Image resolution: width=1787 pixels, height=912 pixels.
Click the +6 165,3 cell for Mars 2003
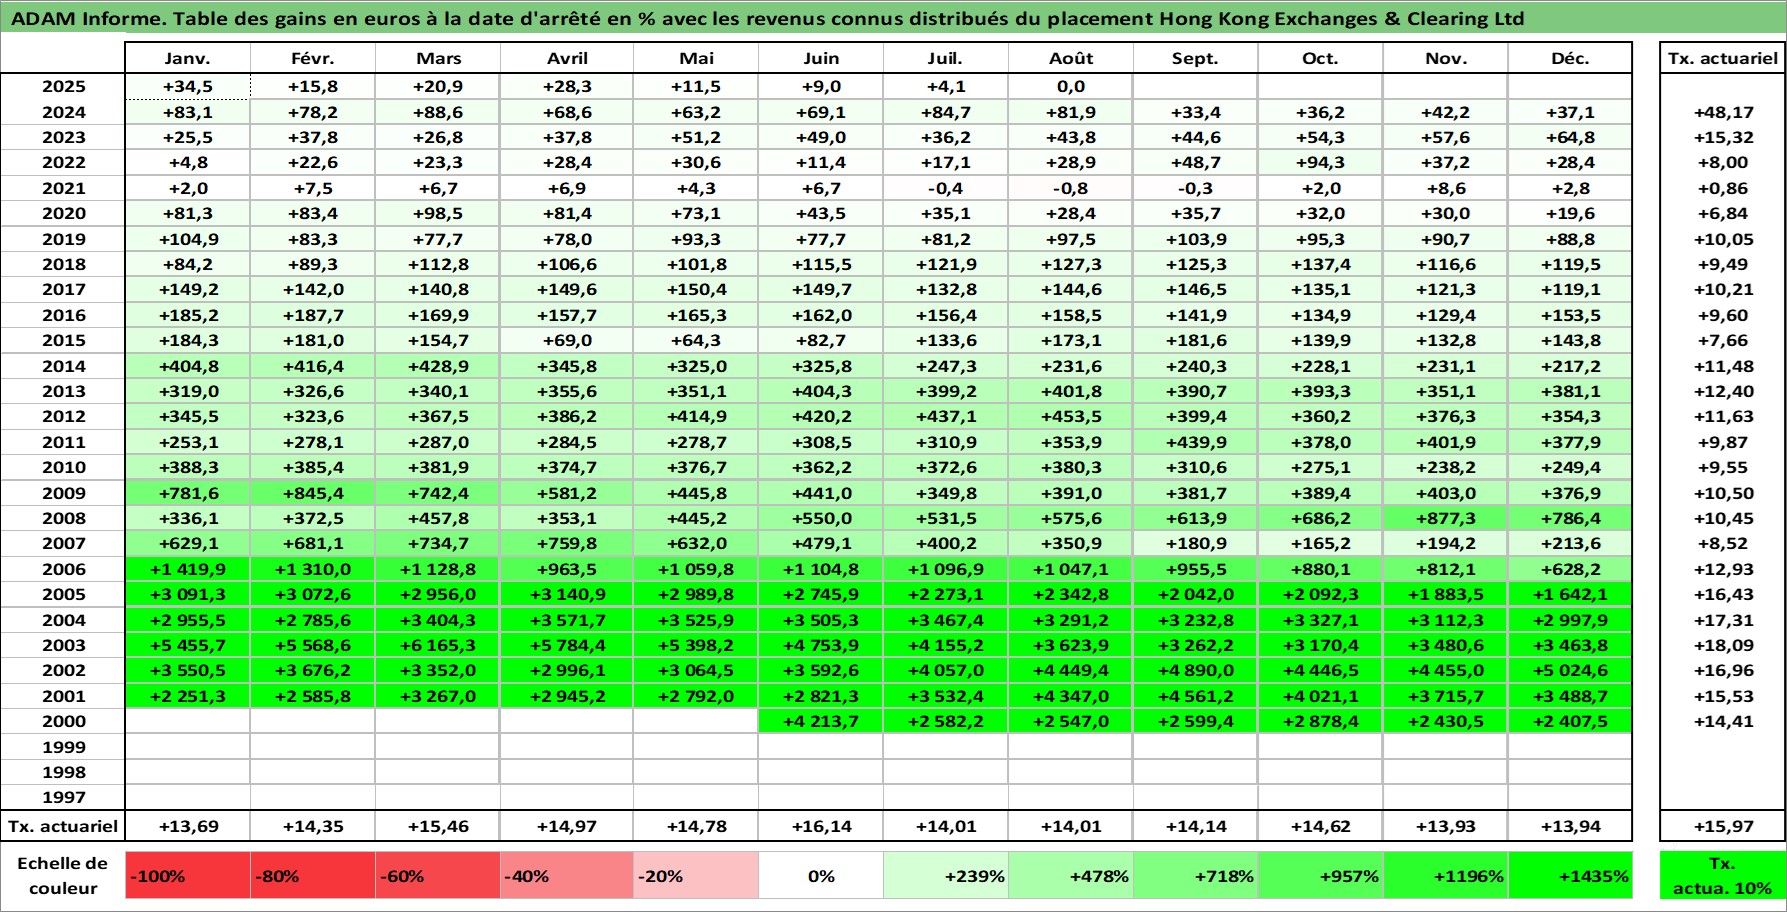click(x=438, y=645)
